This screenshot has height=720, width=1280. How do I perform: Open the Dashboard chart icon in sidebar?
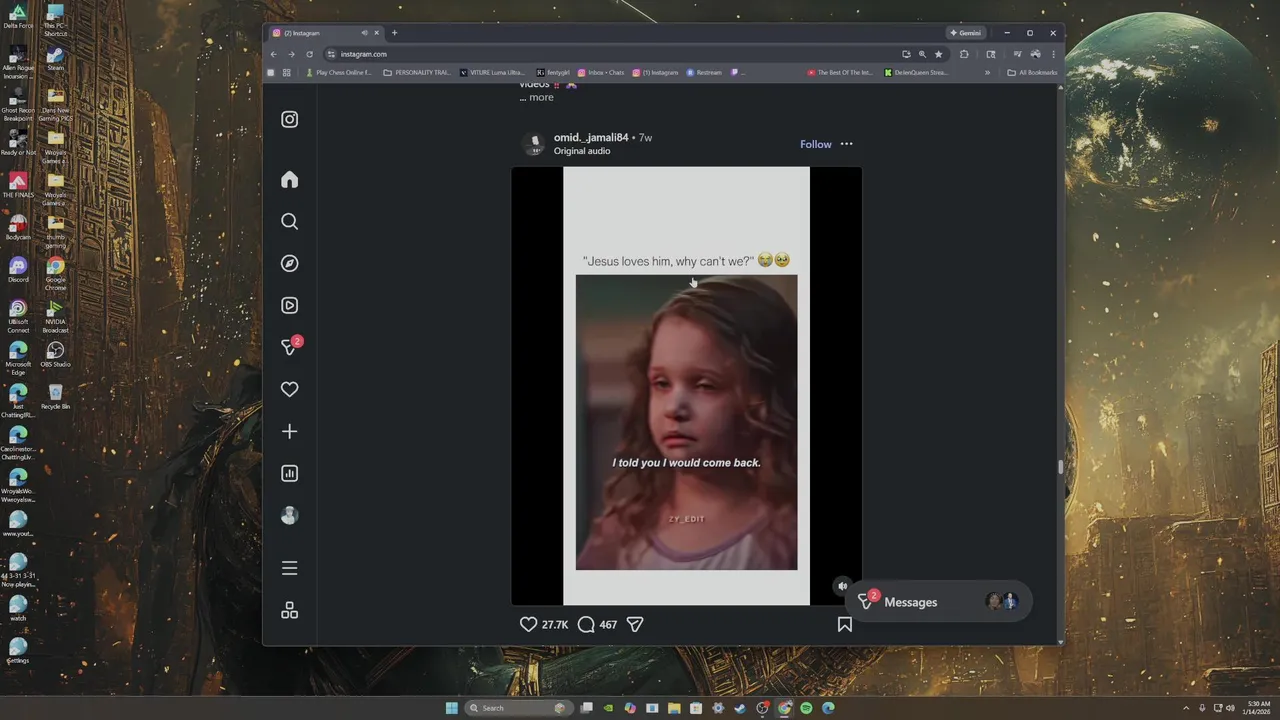289,473
